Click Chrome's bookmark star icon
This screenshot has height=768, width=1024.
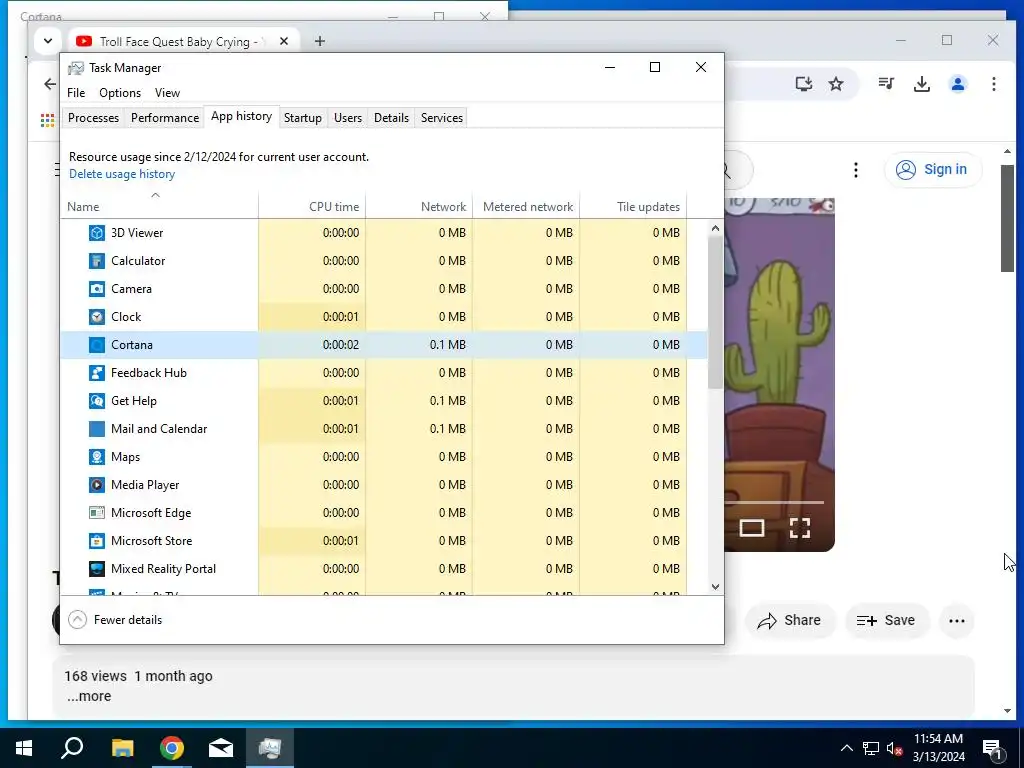836,84
